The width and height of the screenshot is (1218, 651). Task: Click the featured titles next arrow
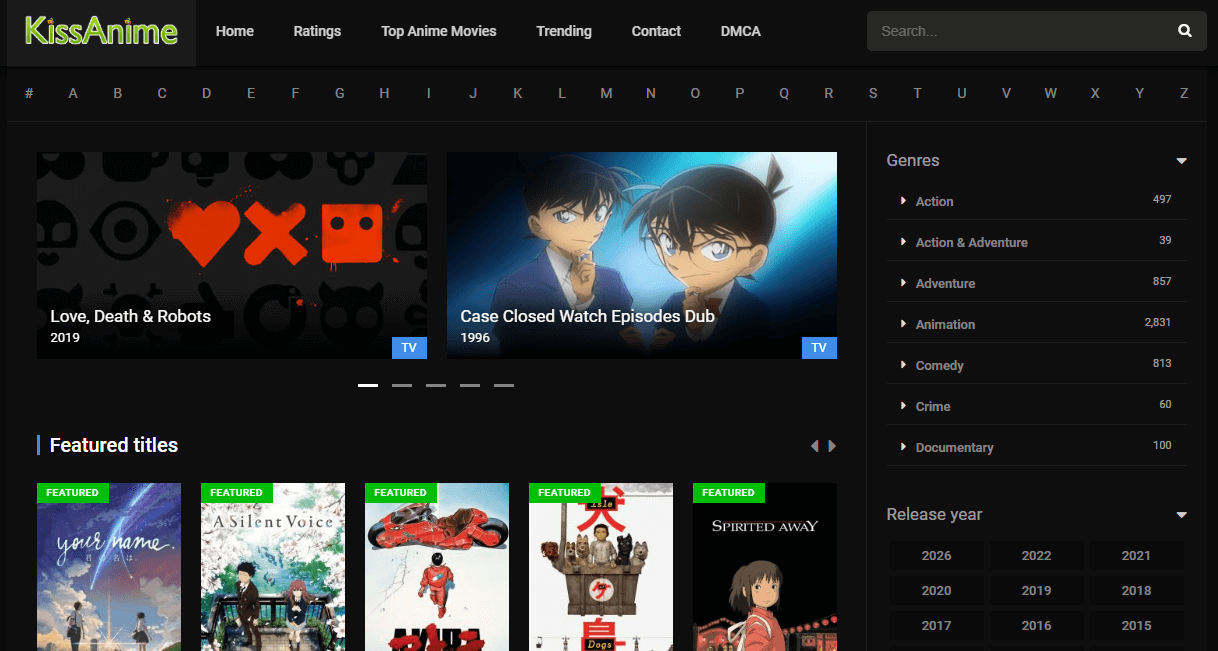click(x=832, y=446)
